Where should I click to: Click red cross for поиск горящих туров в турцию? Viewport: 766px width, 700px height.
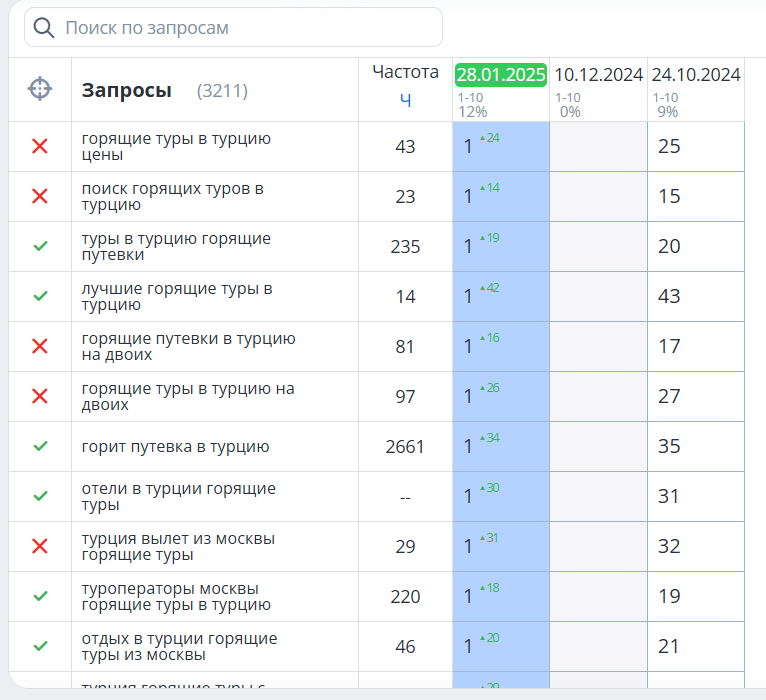click(x=40, y=196)
